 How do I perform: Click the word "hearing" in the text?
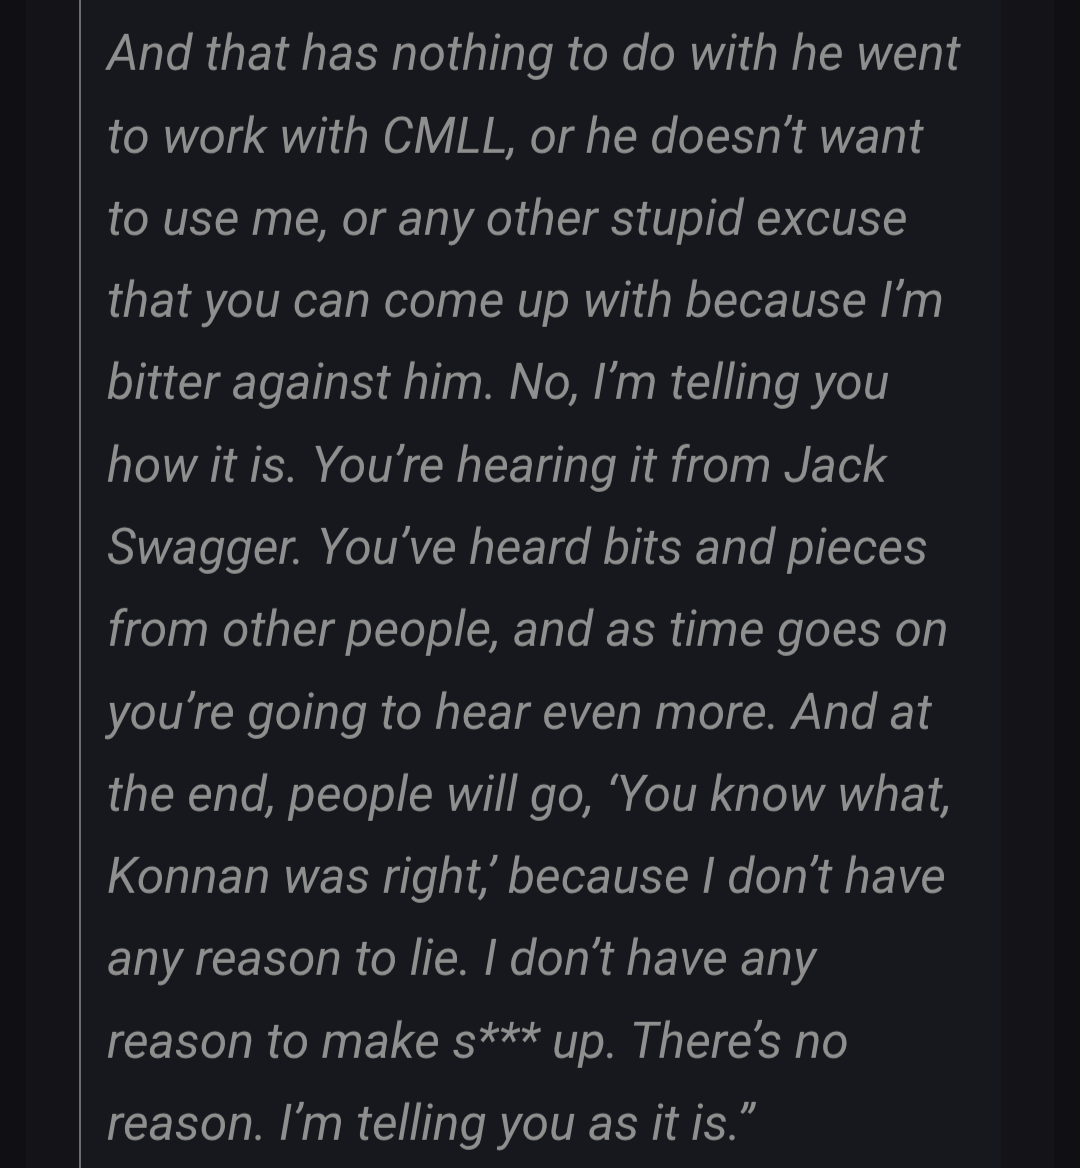536,467
